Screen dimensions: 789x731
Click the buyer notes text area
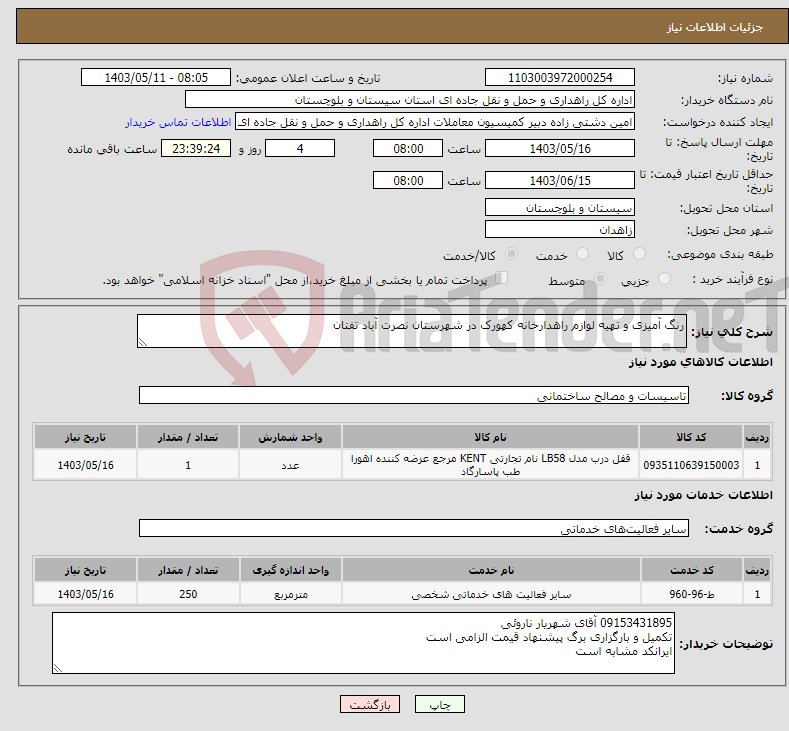click(363, 643)
